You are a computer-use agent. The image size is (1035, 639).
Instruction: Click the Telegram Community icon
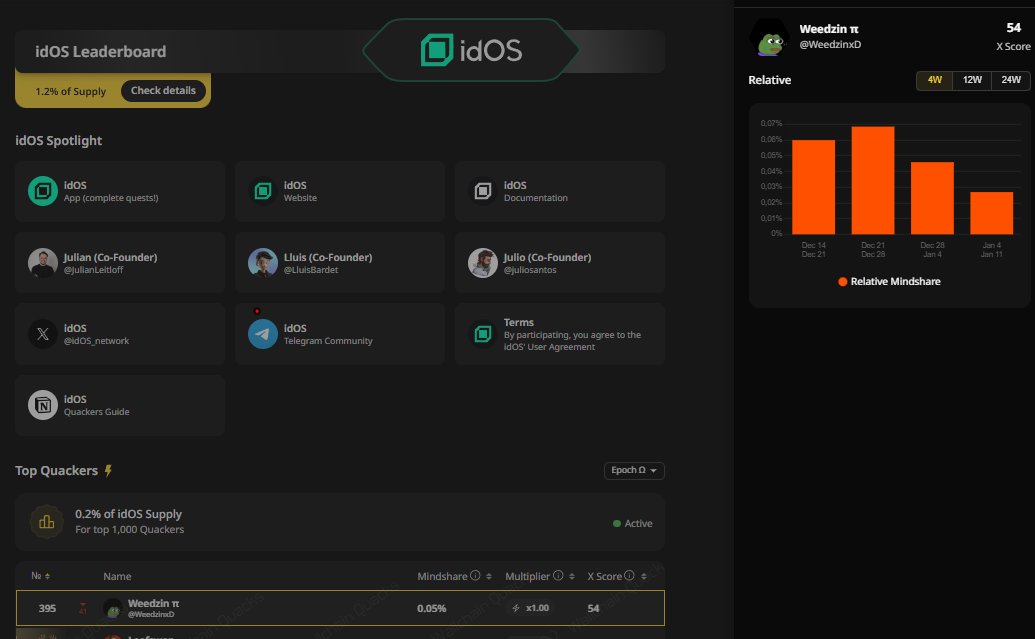pyautogui.click(x=263, y=334)
